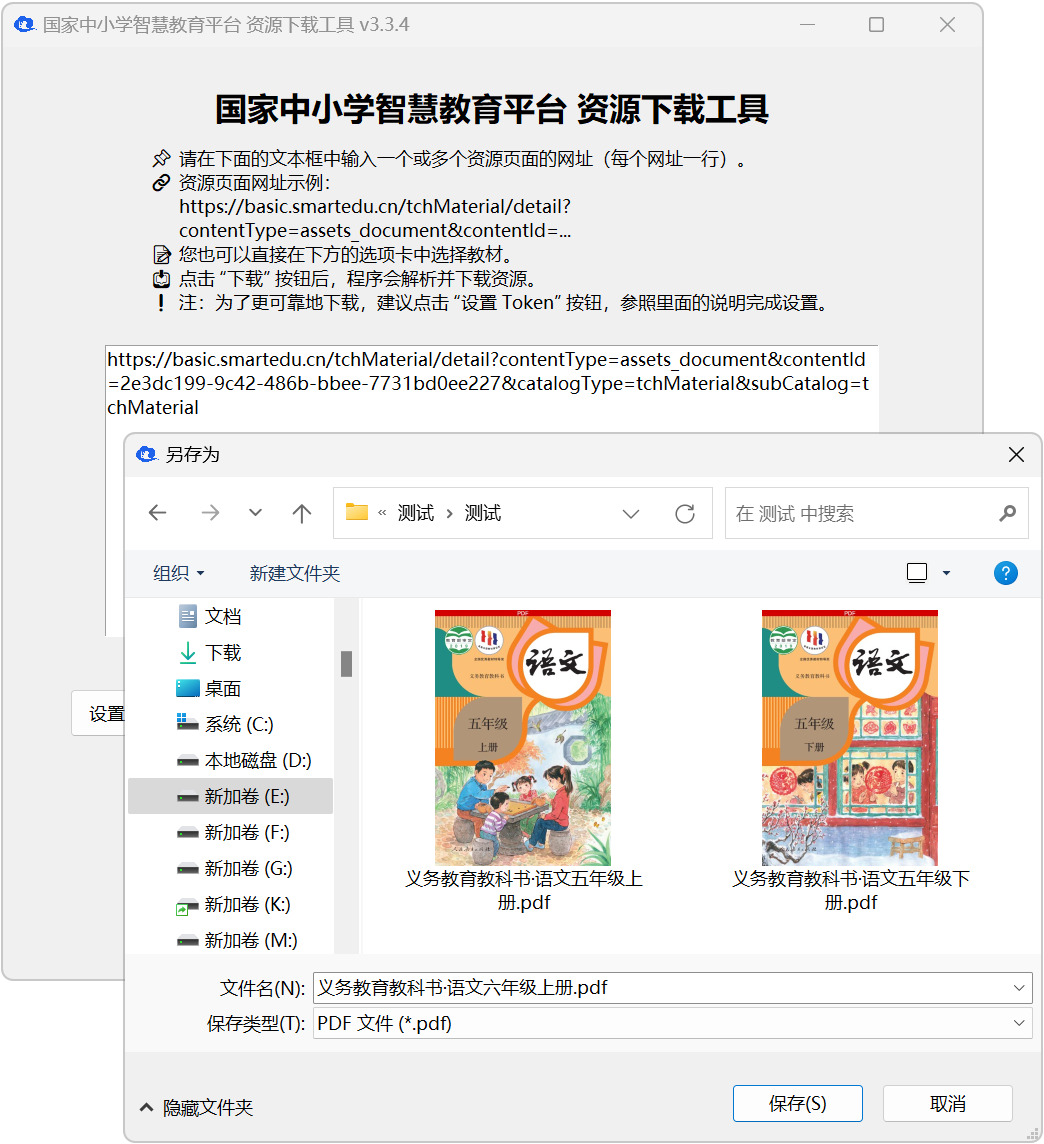Select 新加卷 (G:) drive

click(x=231, y=868)
